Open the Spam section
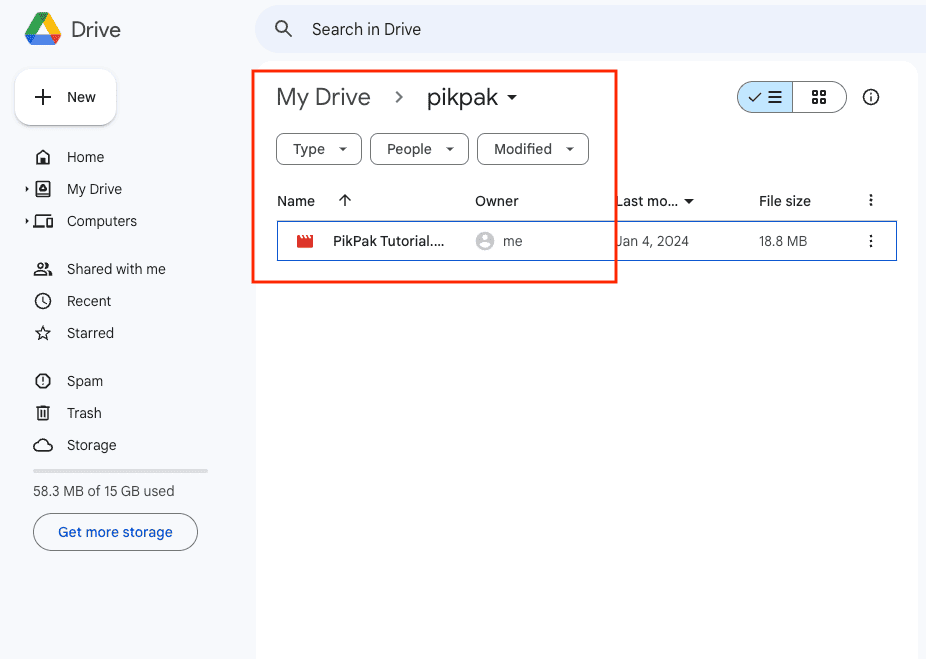The image size is (926, 659). coord(85,381)
